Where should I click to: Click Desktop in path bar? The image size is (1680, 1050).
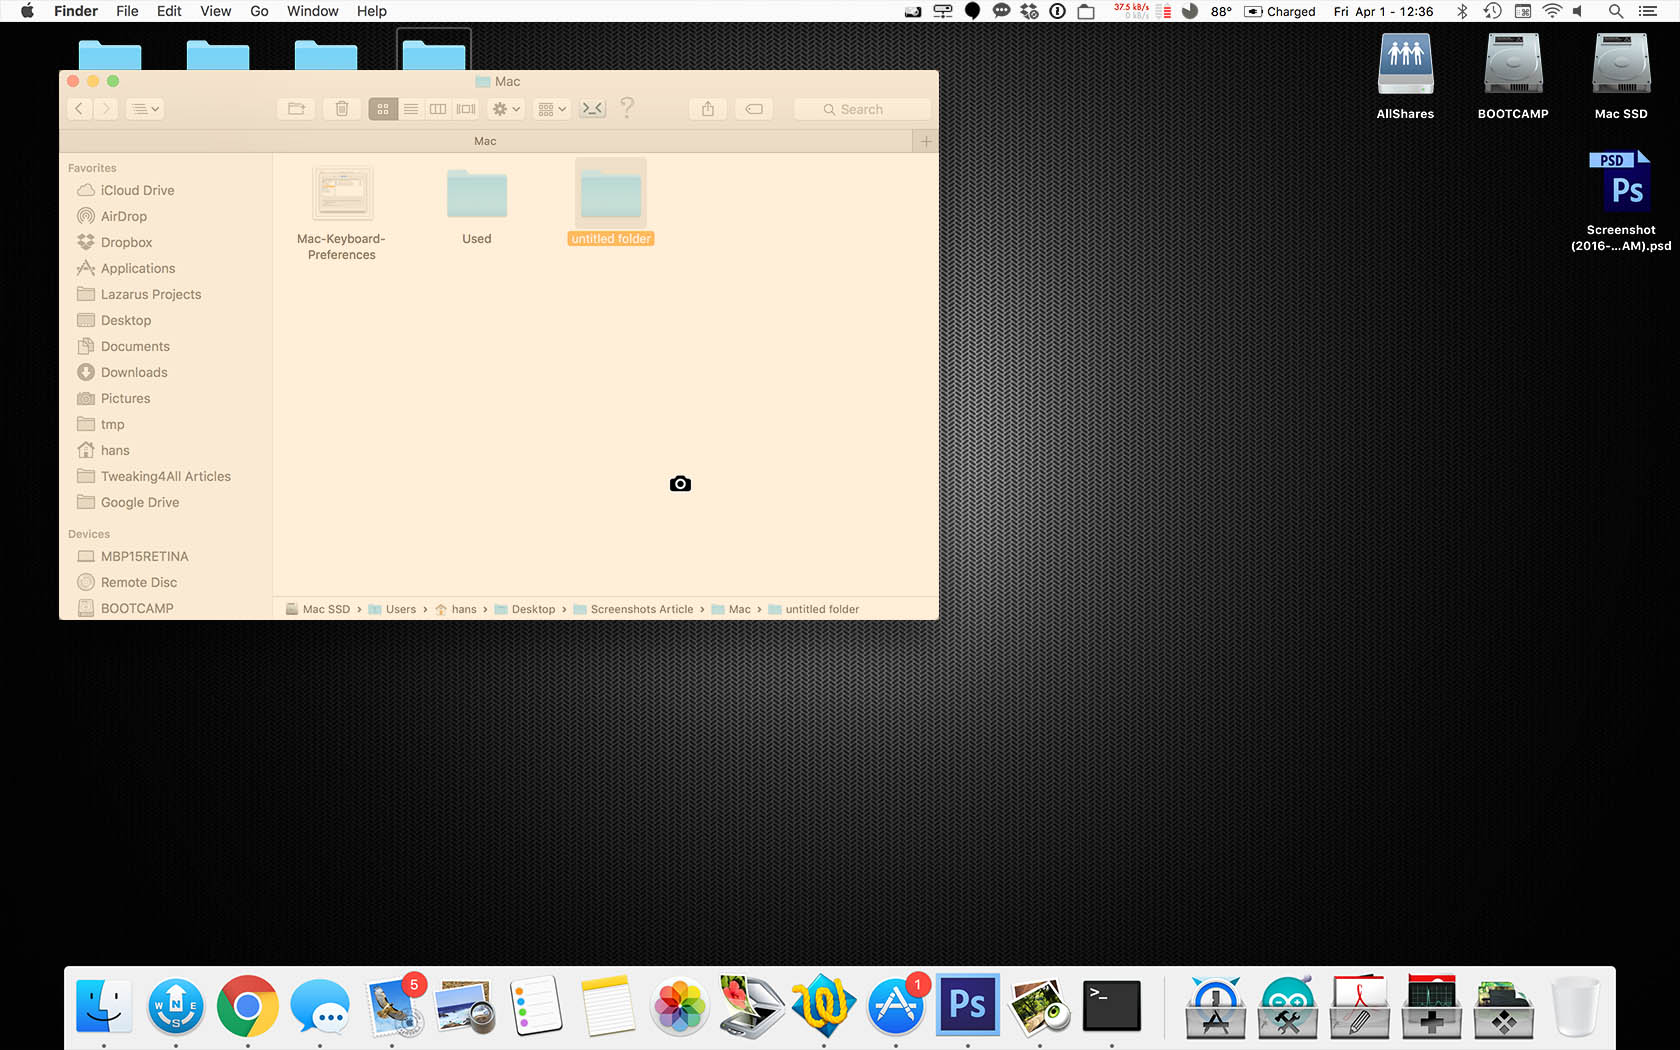[525, 609]
